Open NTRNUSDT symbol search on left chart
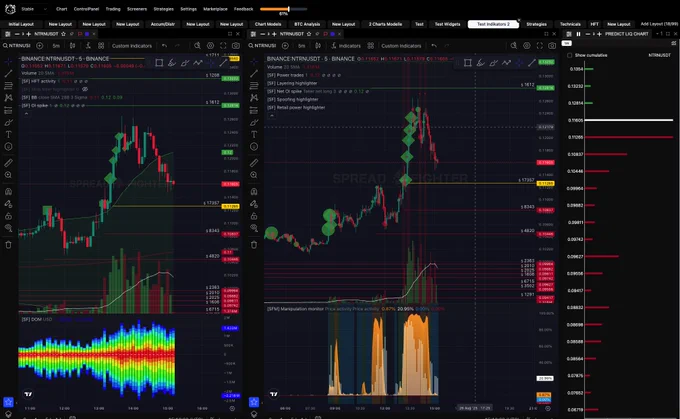680x419 pixels. coord(17,46)
